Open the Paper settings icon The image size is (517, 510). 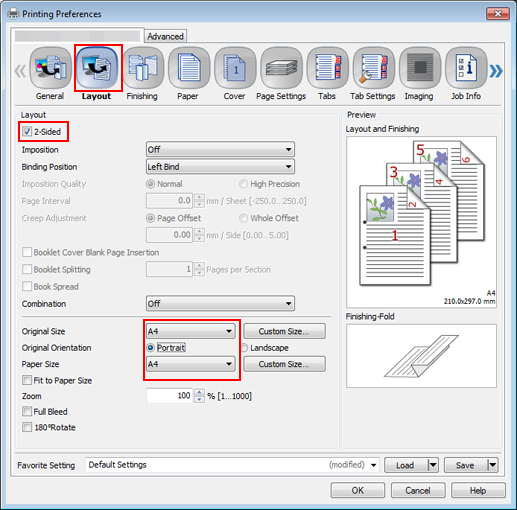tap(189, 68)
